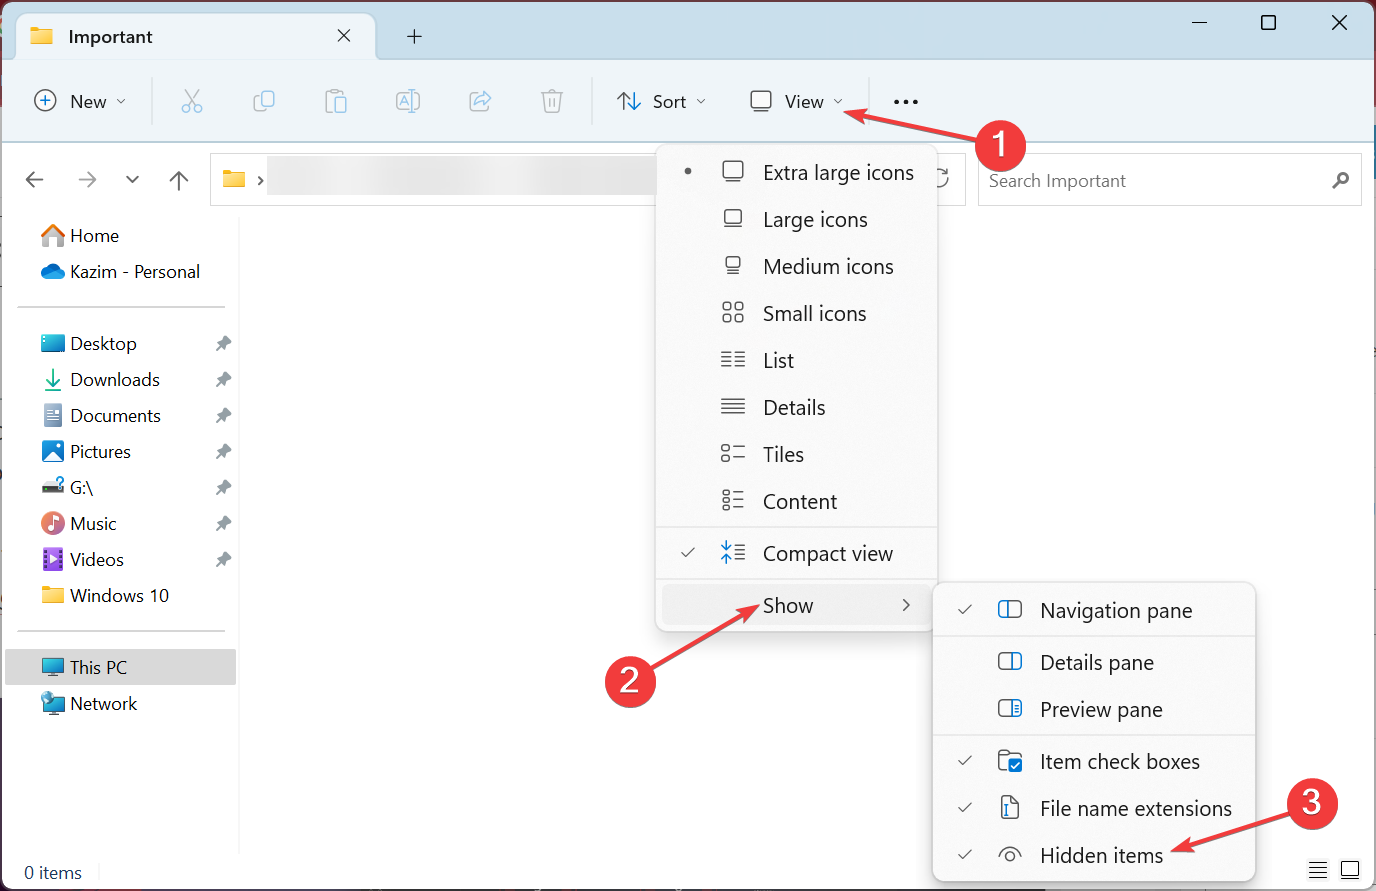Choose Details view layout
1376x891 pixels.
797,408
